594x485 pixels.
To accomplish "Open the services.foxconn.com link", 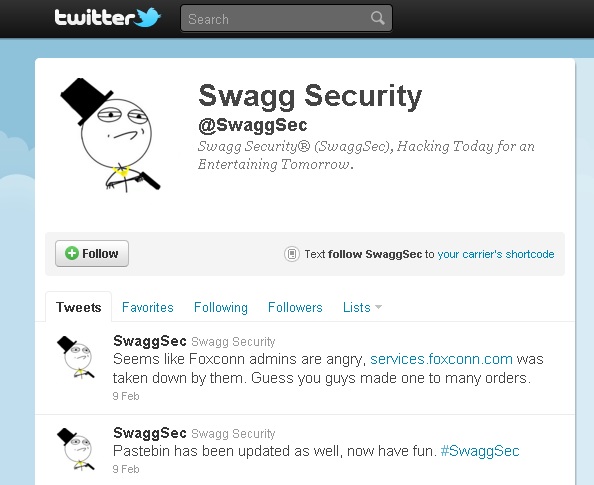I will coord(441,358).
